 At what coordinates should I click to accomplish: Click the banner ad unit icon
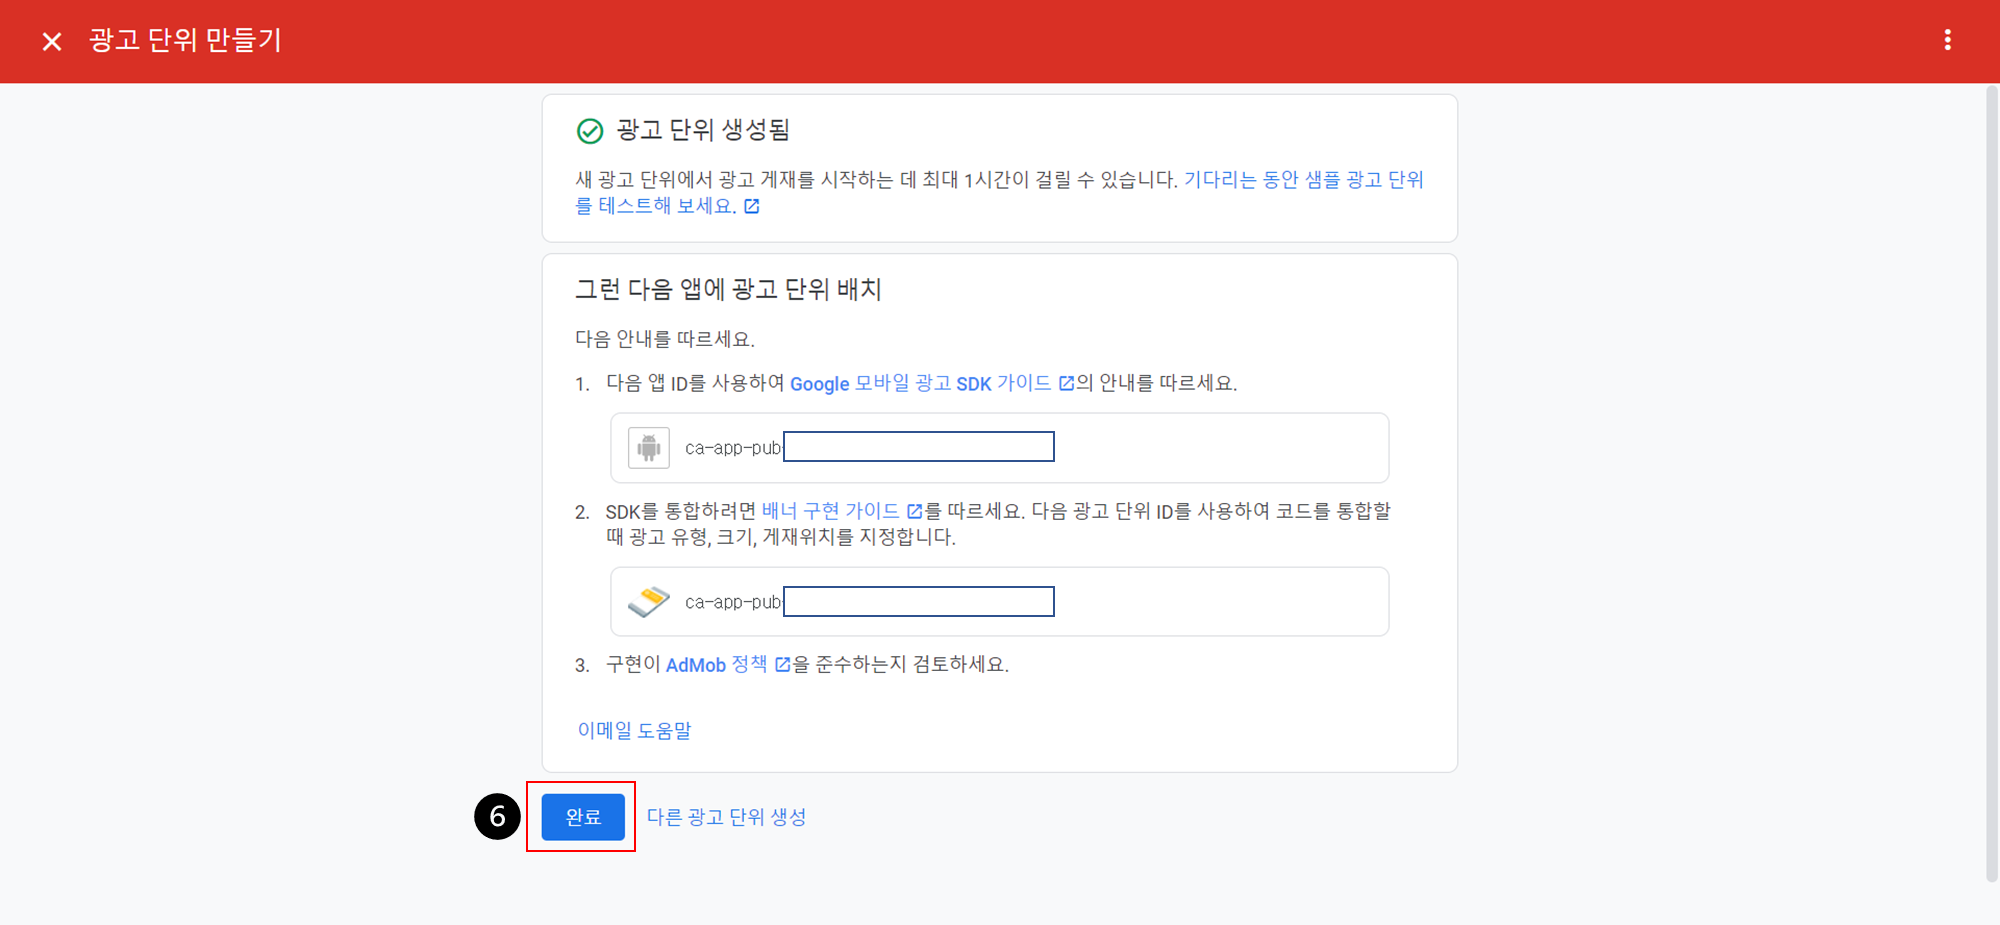click(x=649, y=602)
